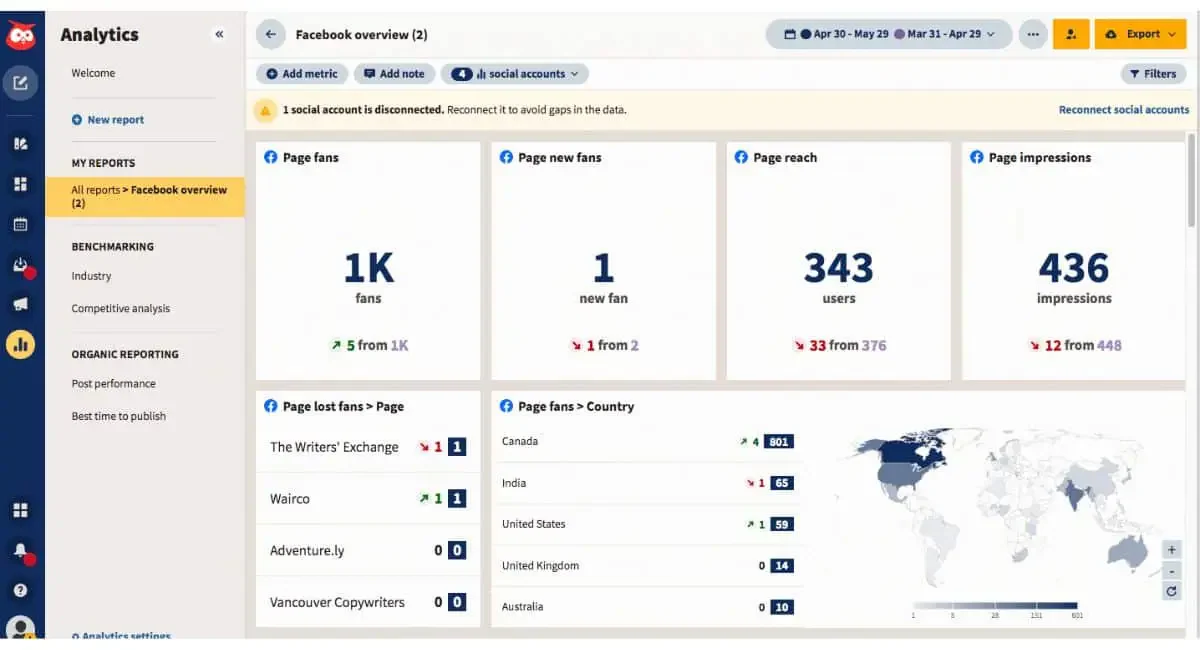1200x650 pixels.
Task: Open the megaphone advertise icon
Action: (21, 304)
